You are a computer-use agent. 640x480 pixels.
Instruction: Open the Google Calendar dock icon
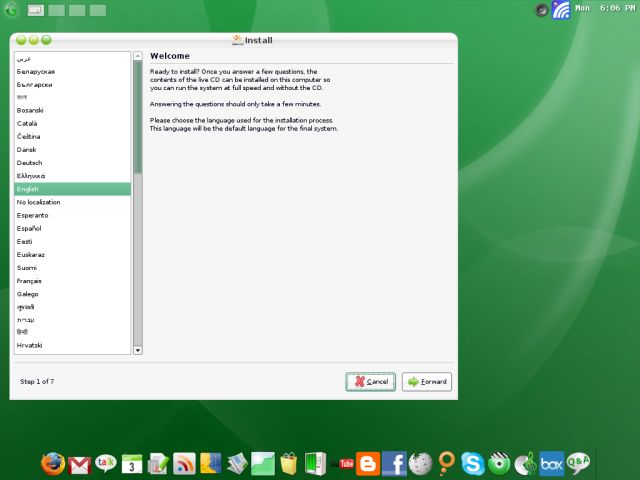pos(132,464)
